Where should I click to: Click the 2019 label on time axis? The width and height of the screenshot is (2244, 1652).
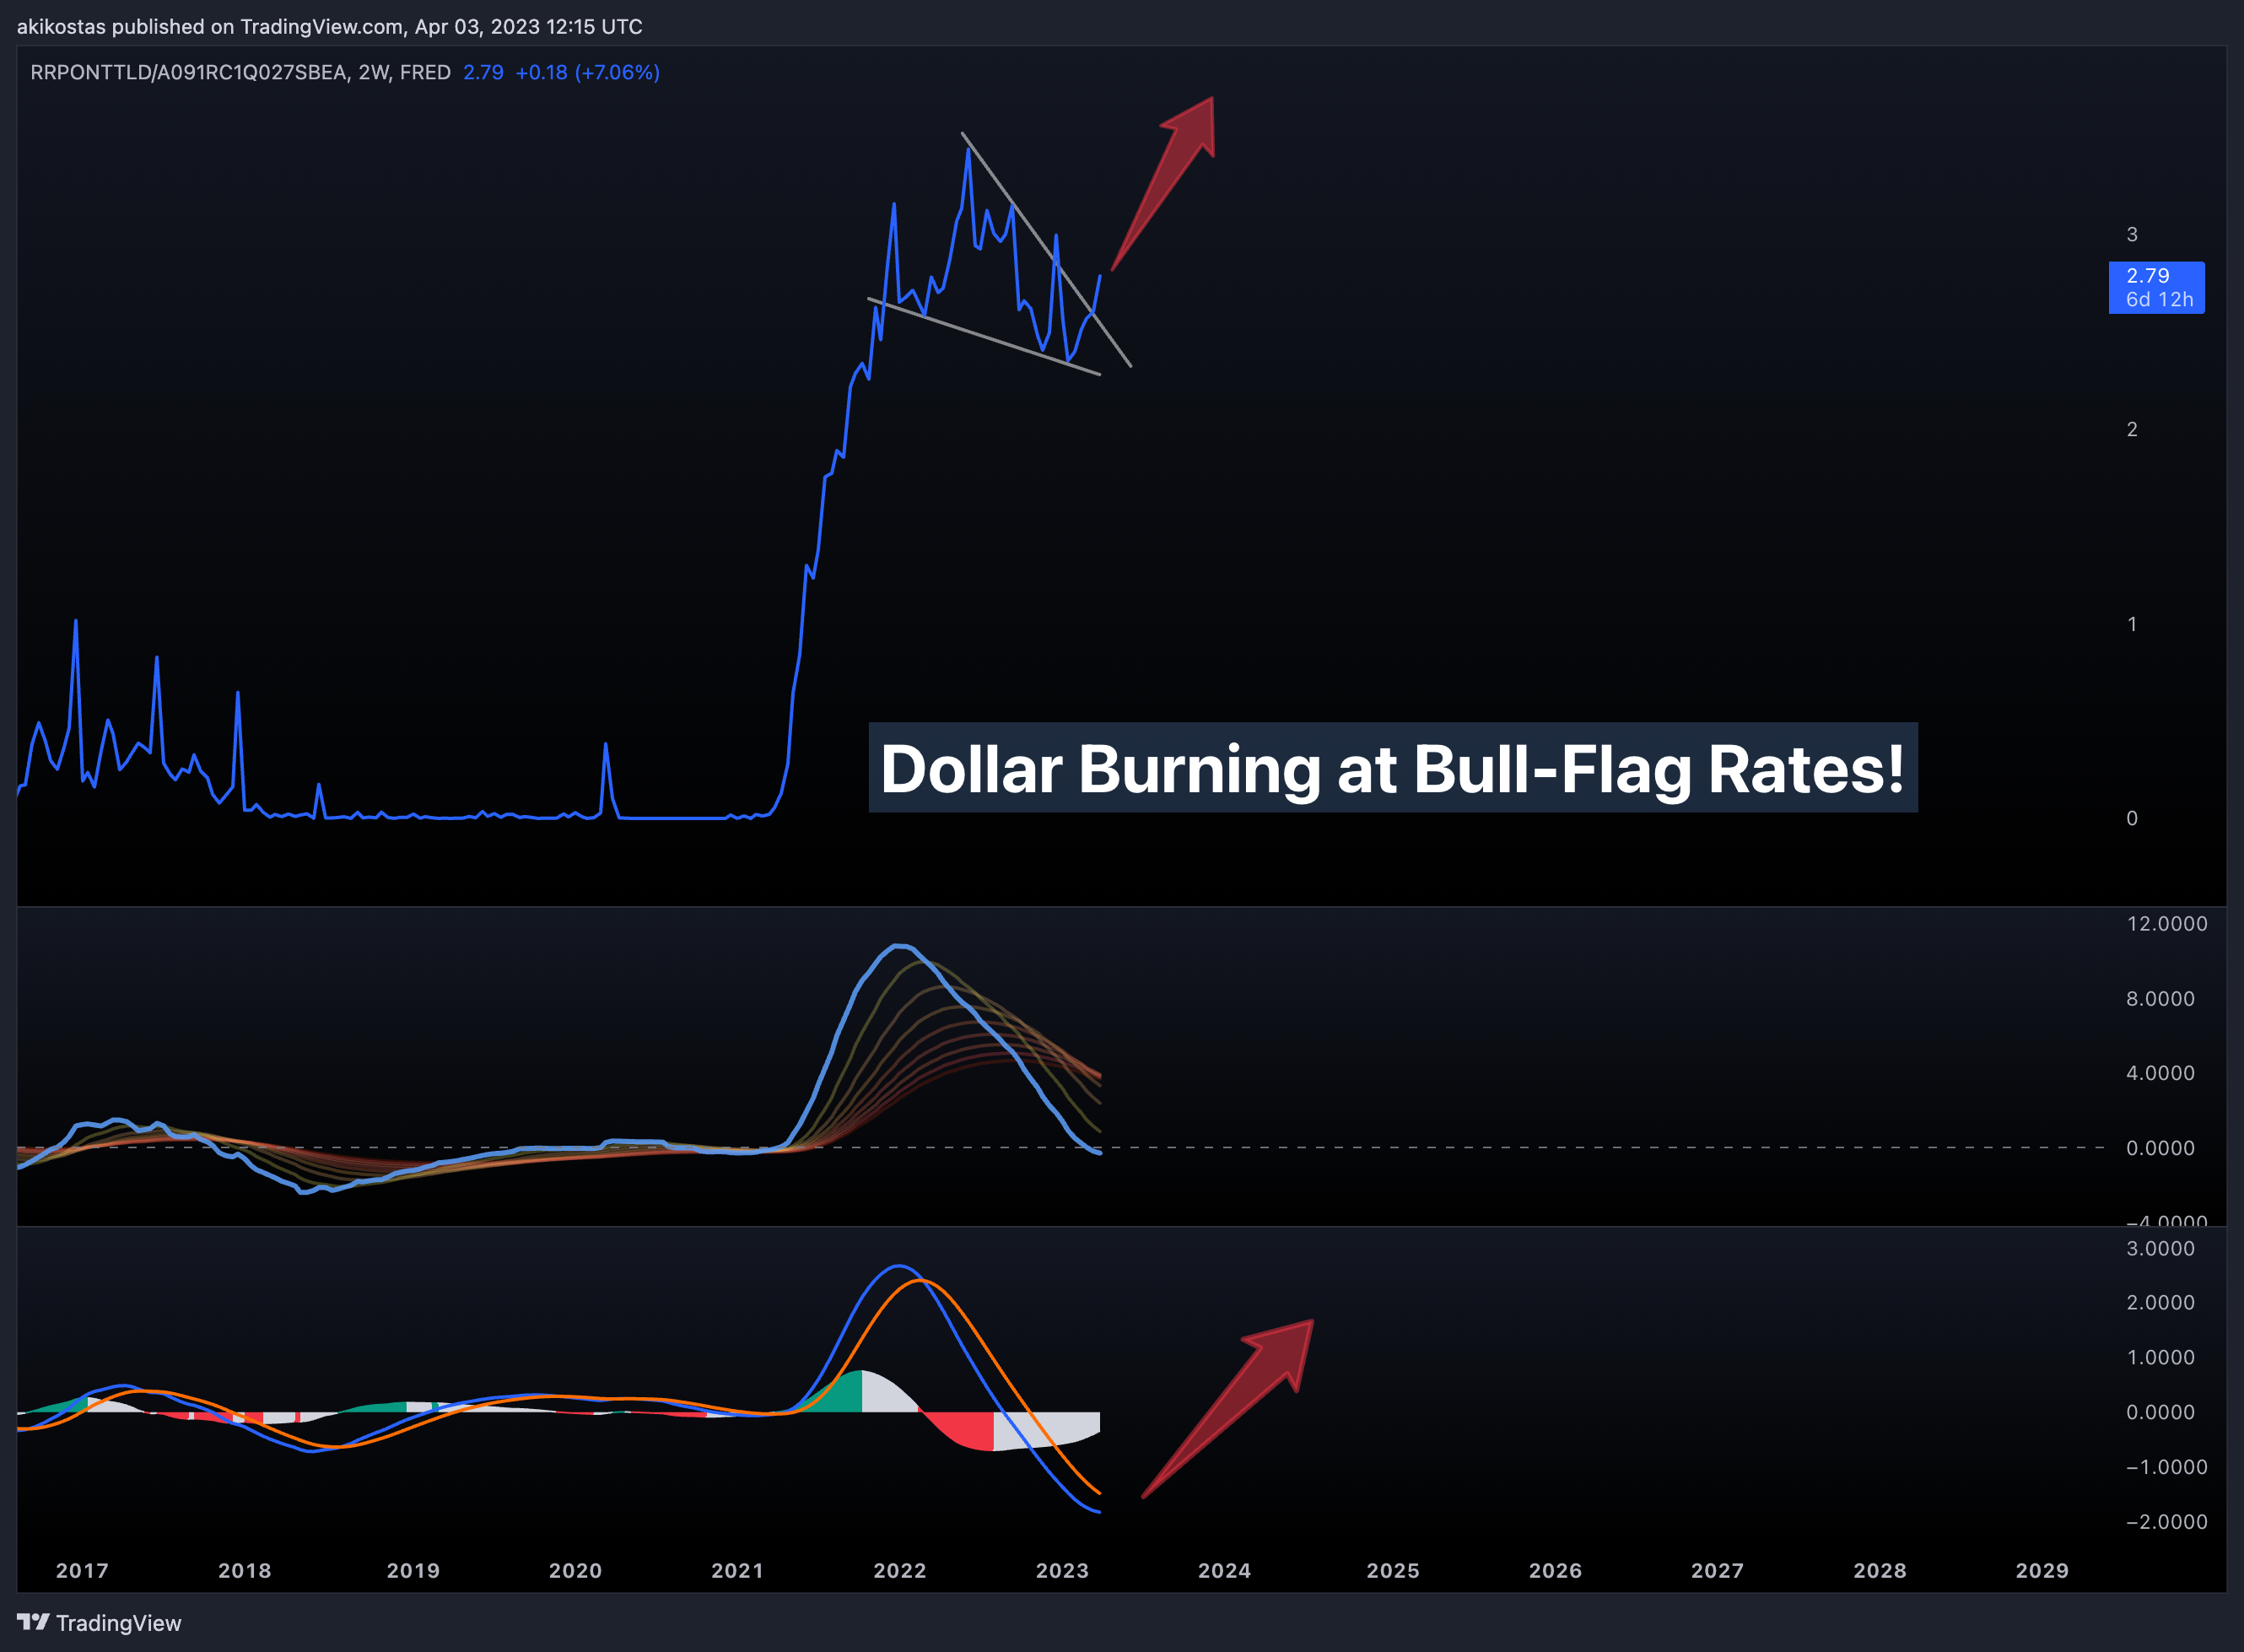click(413, 1570)
